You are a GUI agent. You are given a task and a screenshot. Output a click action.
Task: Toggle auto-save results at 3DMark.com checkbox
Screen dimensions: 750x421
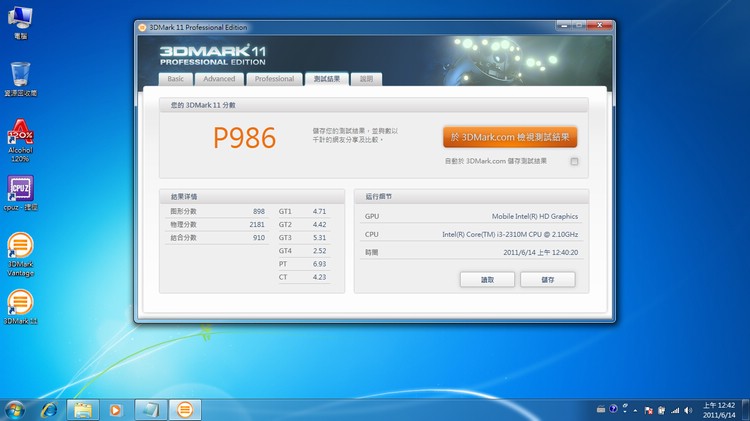coord(574,162)
